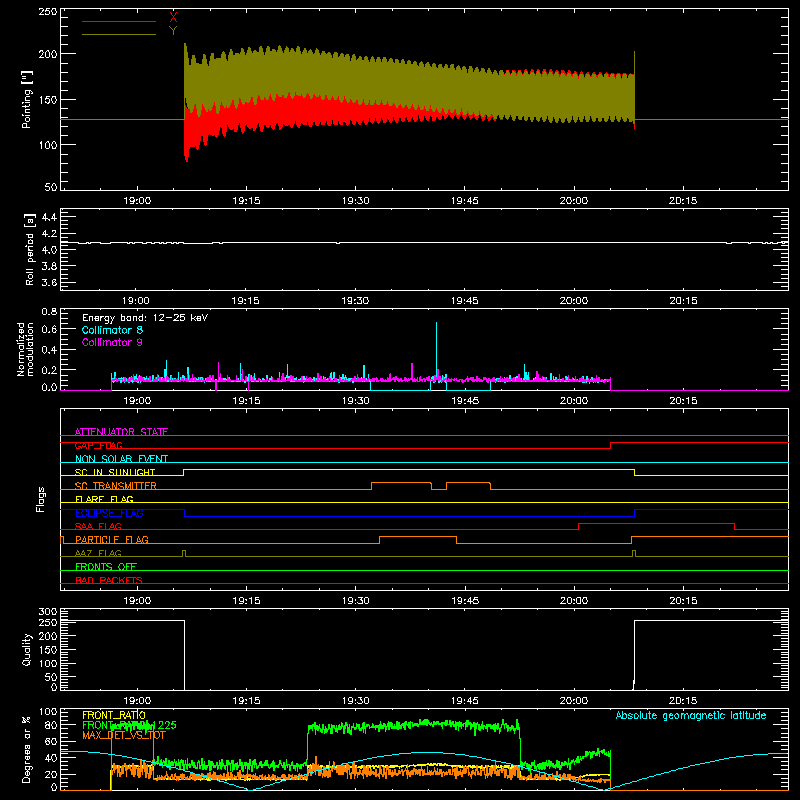Image resolution: width=800 pixels, height=800 pixels.
Task: Select the PARTICLE_FLAG label
Action: pos(112,540)
